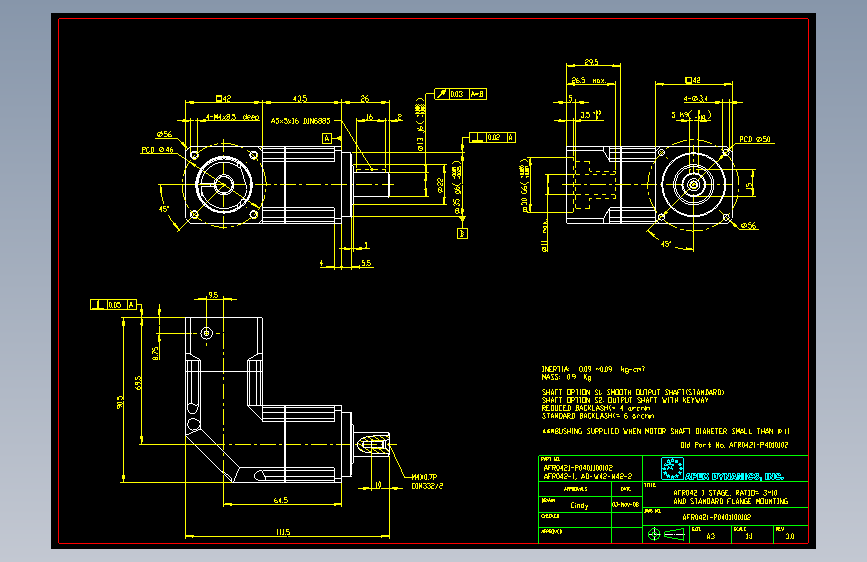Select the '26.5 max.' dimension
This screenshot has width=867, height=562.
[x=588, y=80]
